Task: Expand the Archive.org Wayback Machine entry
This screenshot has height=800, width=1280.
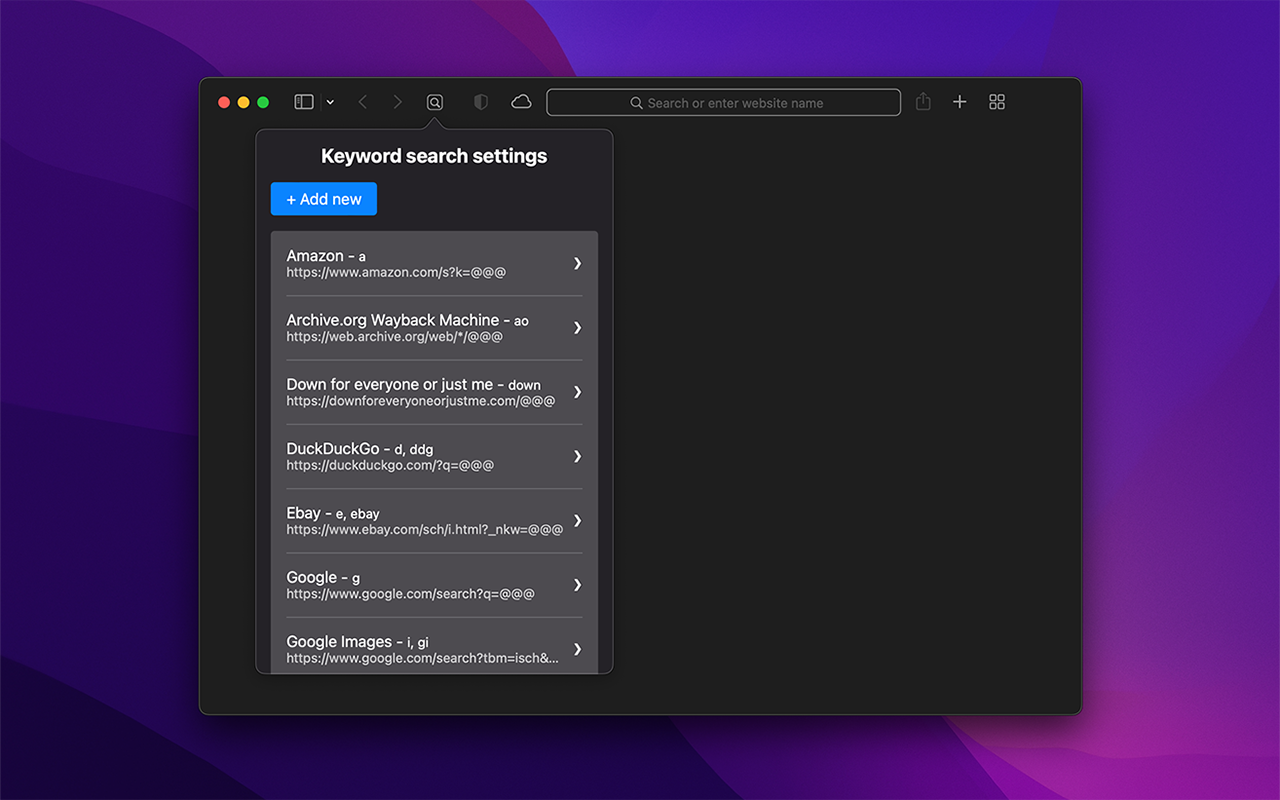Action: coord(577,327)
